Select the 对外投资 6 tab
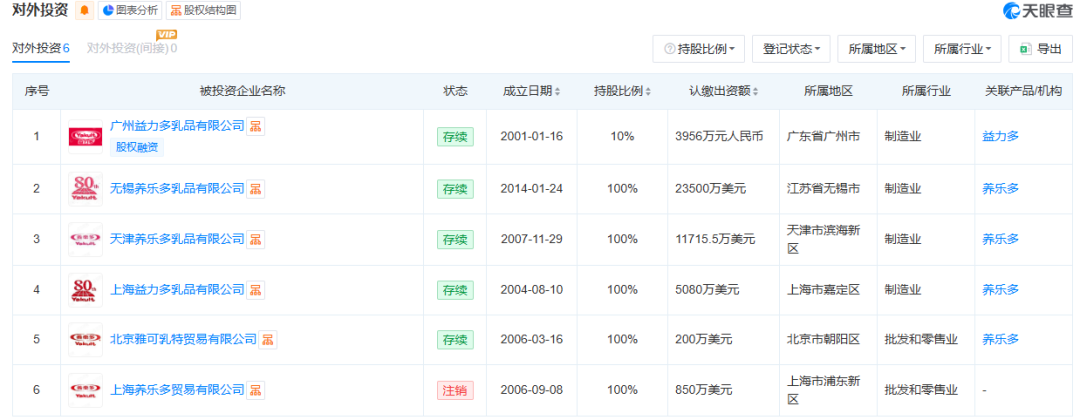Viewport: 1080px width, 420px height. point(40,48)
